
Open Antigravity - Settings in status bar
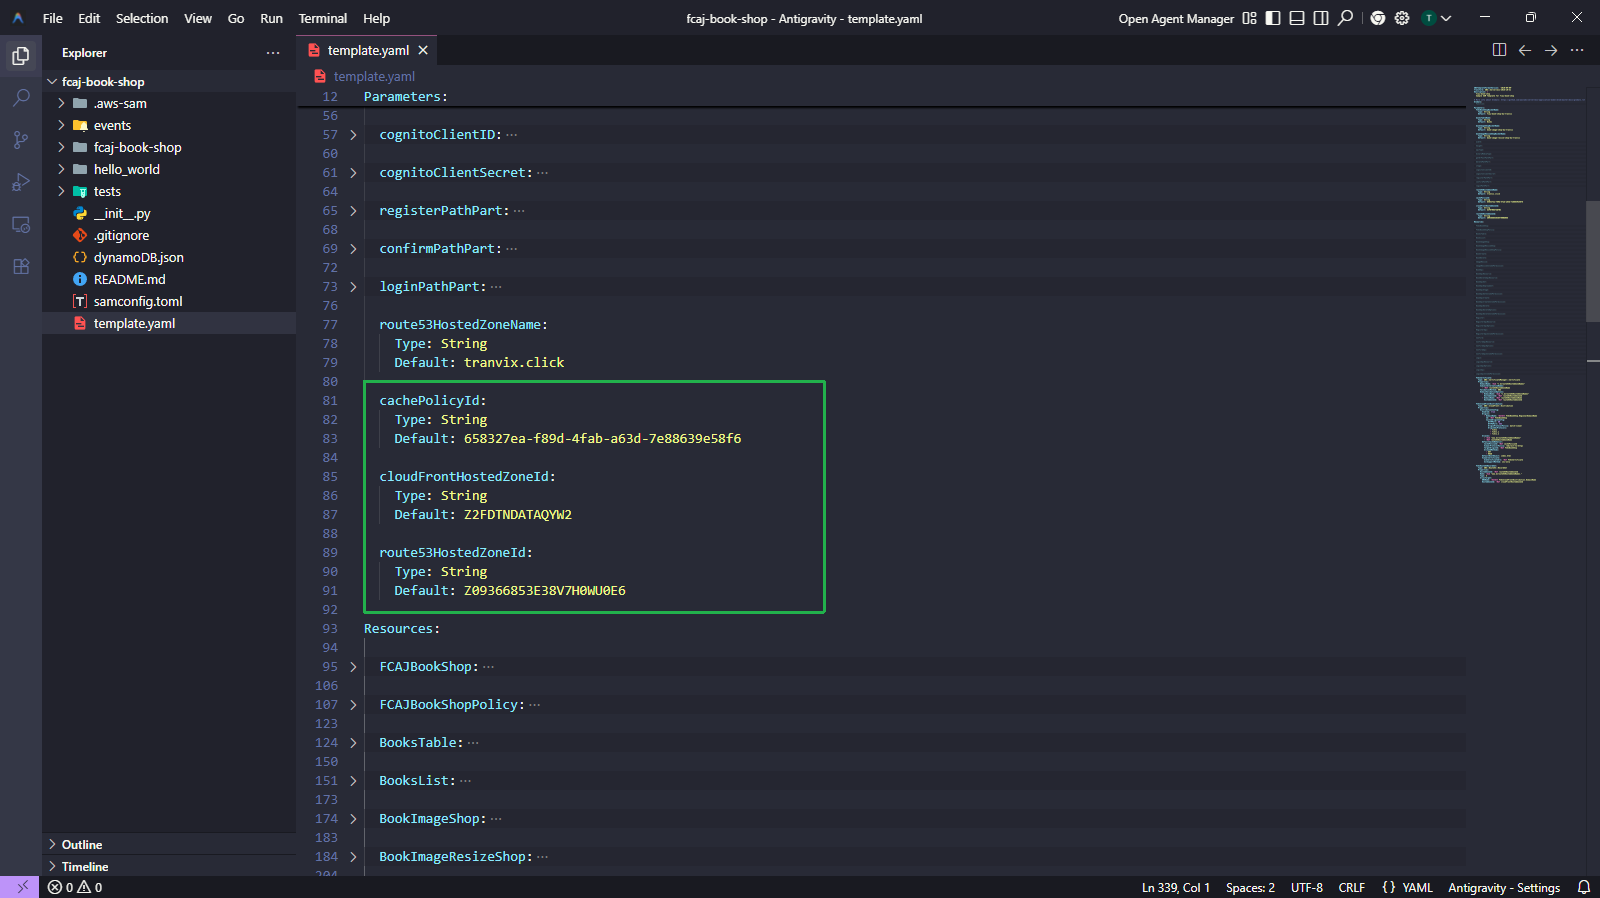[1504, 887]
